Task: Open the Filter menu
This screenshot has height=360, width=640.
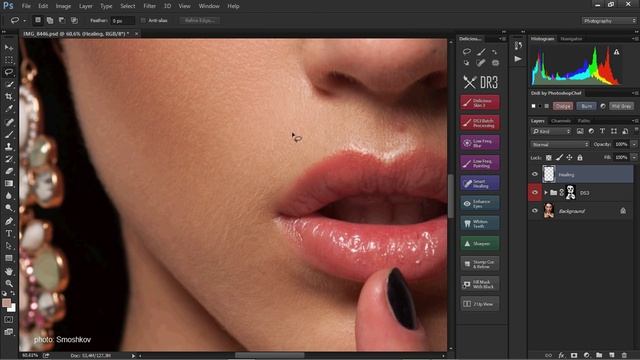Action: coord(149,6)
